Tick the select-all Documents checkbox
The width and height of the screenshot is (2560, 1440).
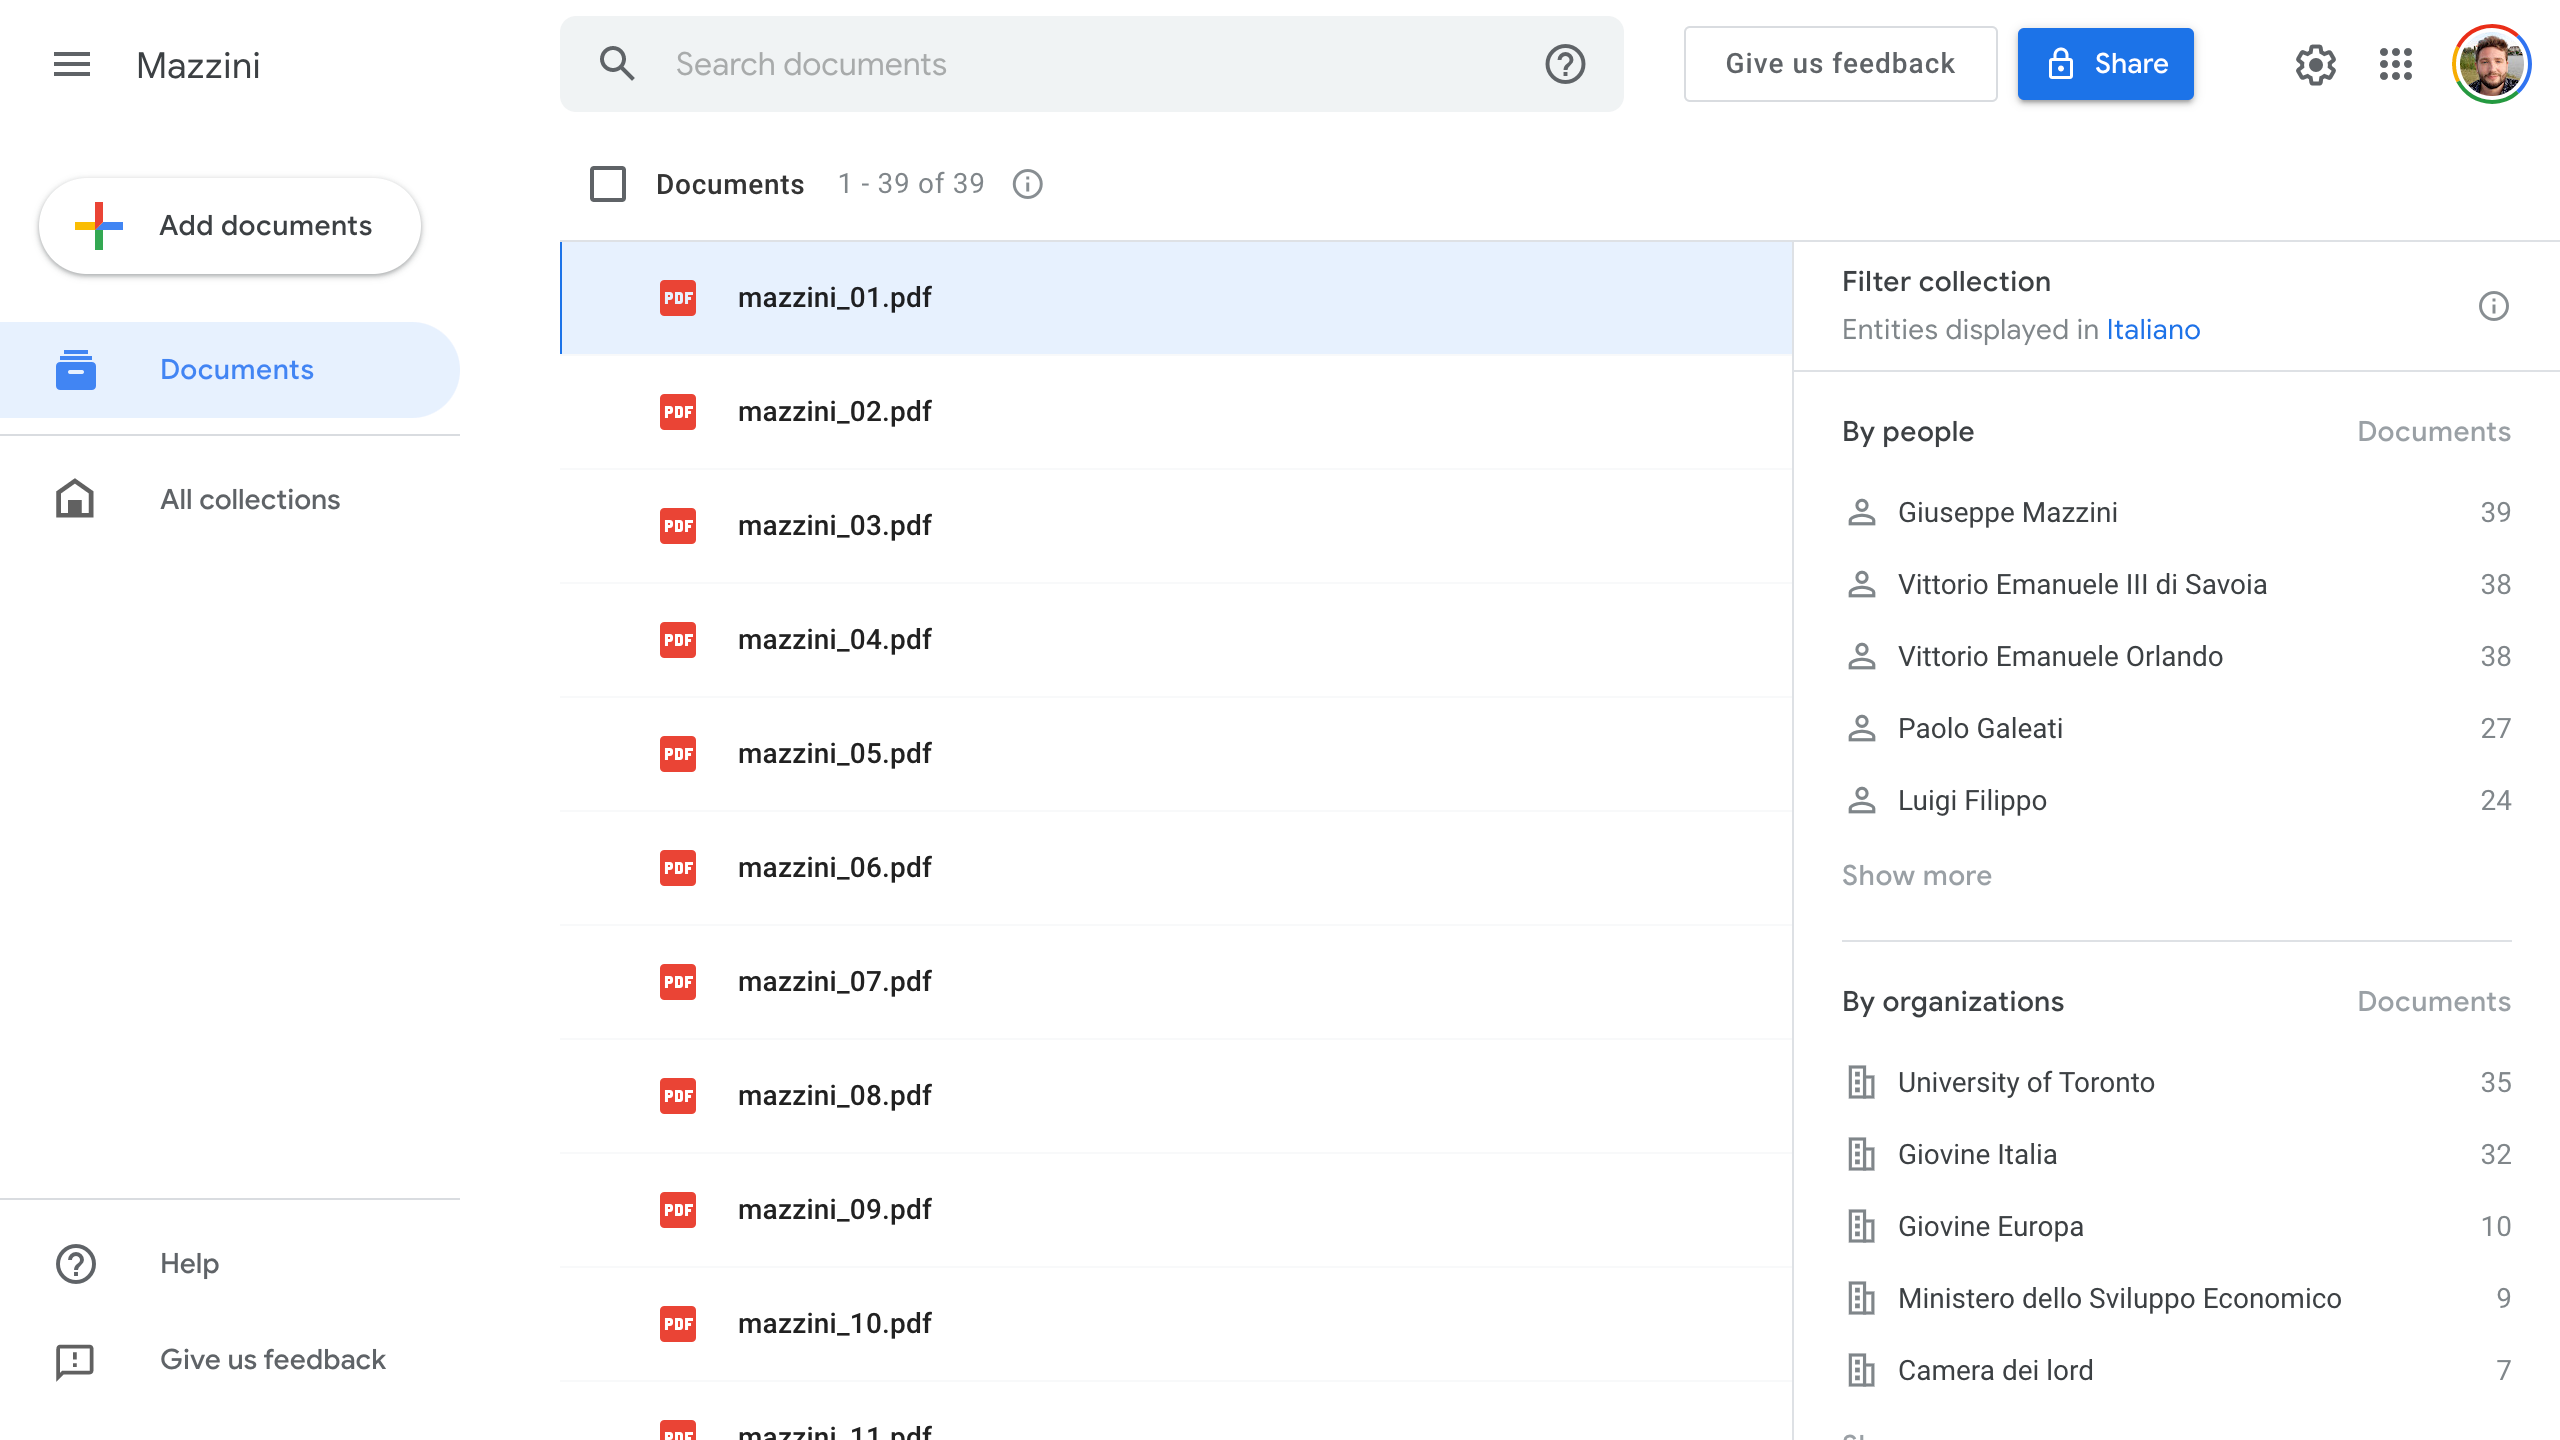pos(608,184)
